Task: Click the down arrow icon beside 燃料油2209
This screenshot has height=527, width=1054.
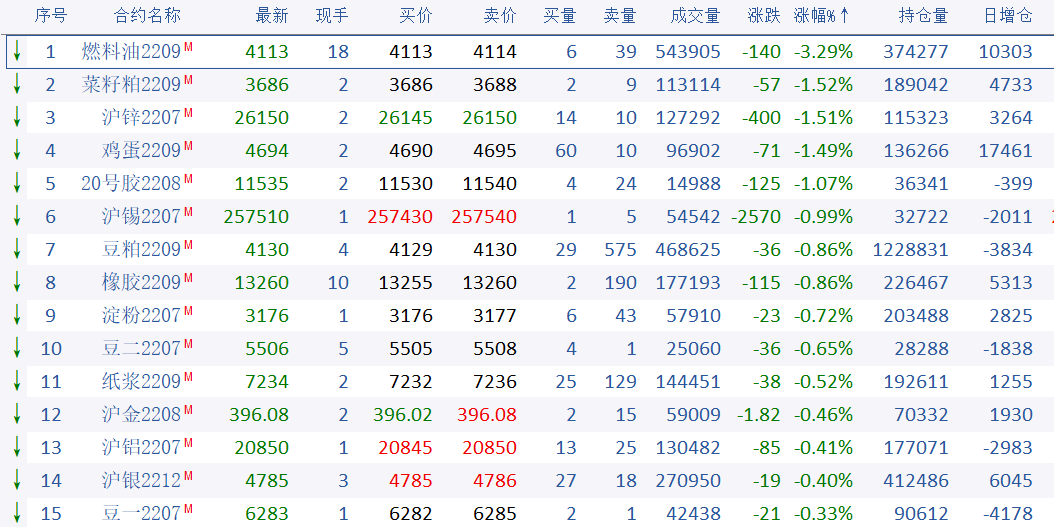Action: pos(17,52)
